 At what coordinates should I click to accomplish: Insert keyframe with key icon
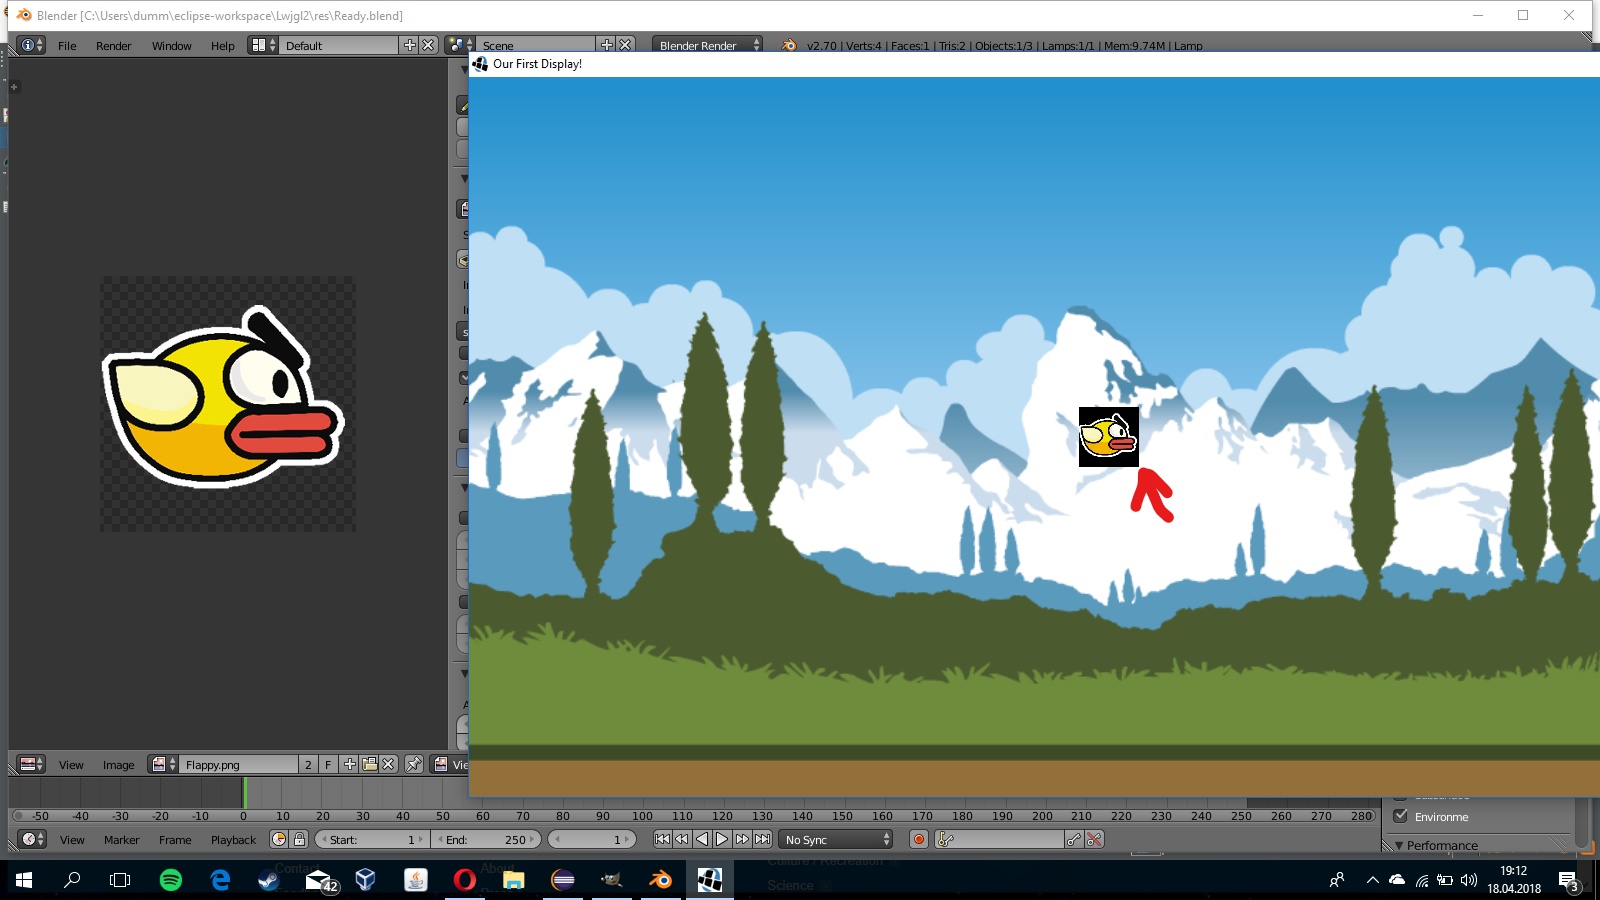coord(1074,839)
